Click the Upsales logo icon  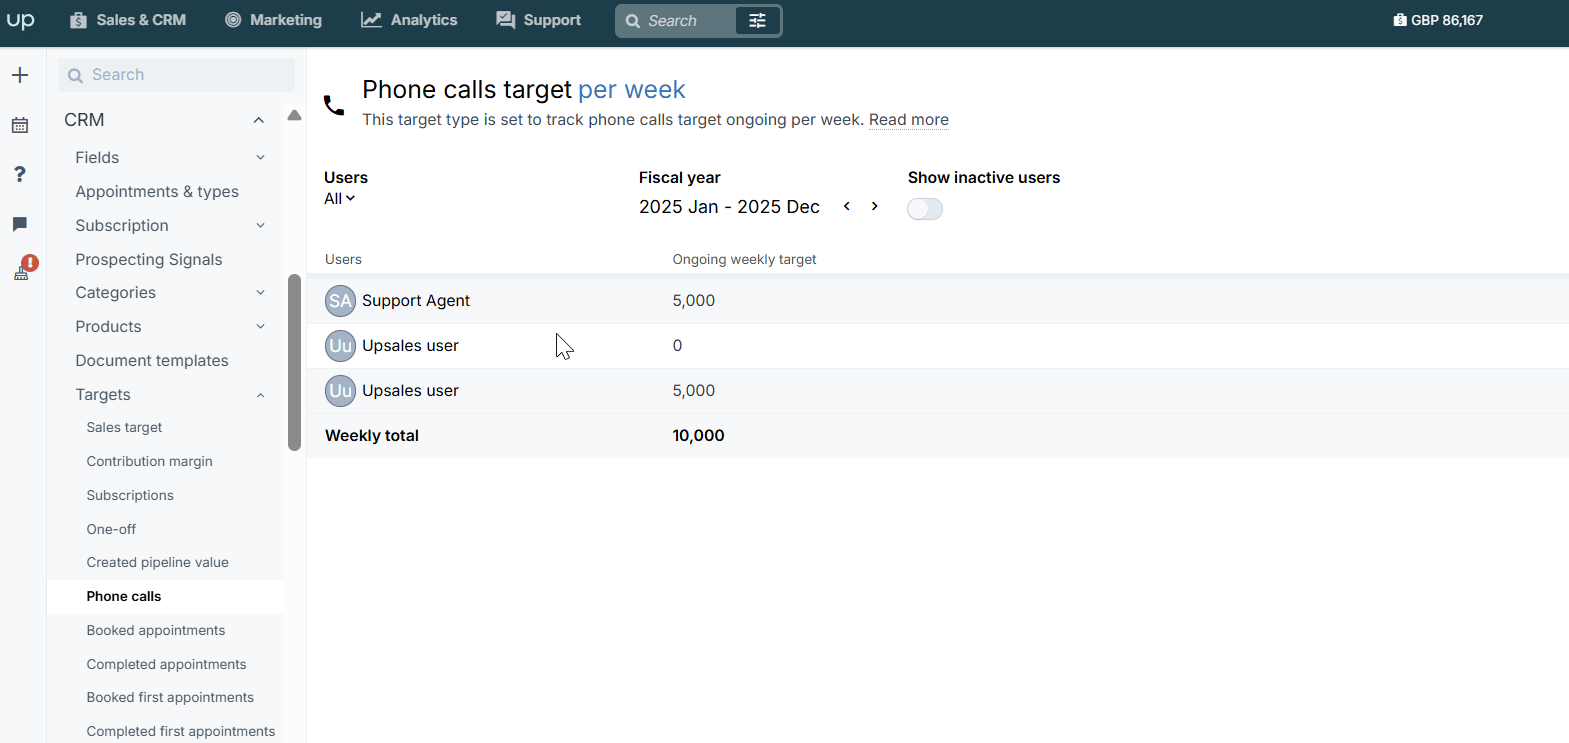(x=21, y=20)
